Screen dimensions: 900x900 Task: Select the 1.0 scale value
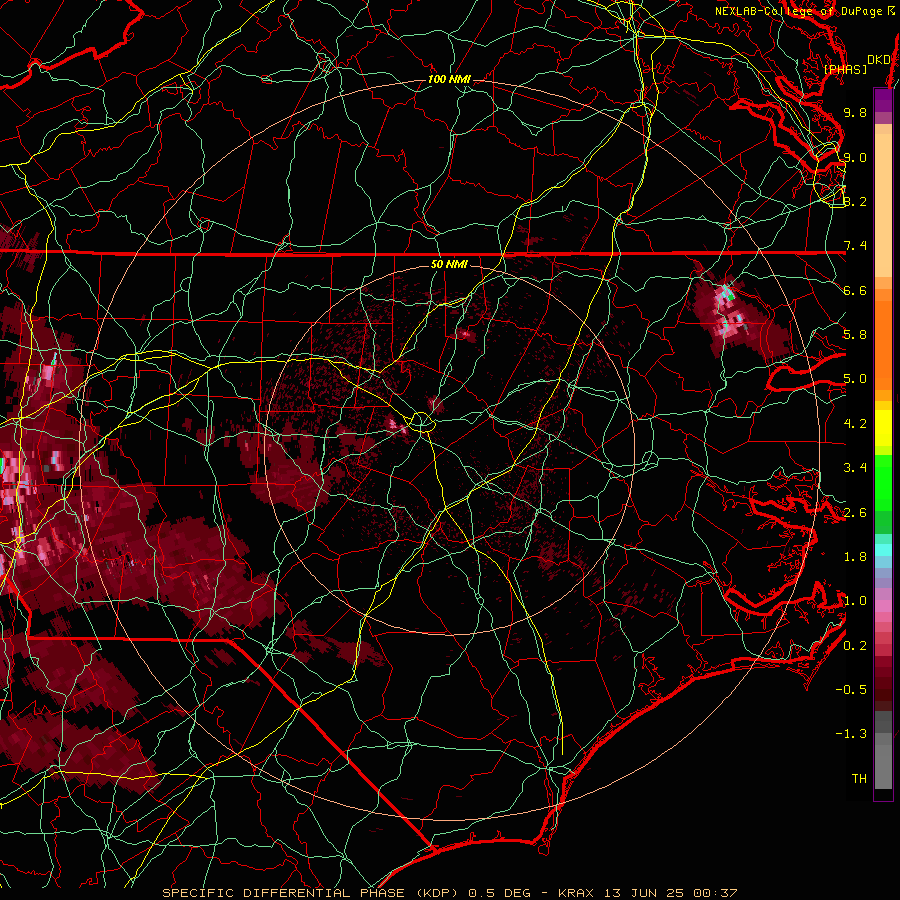855,601
